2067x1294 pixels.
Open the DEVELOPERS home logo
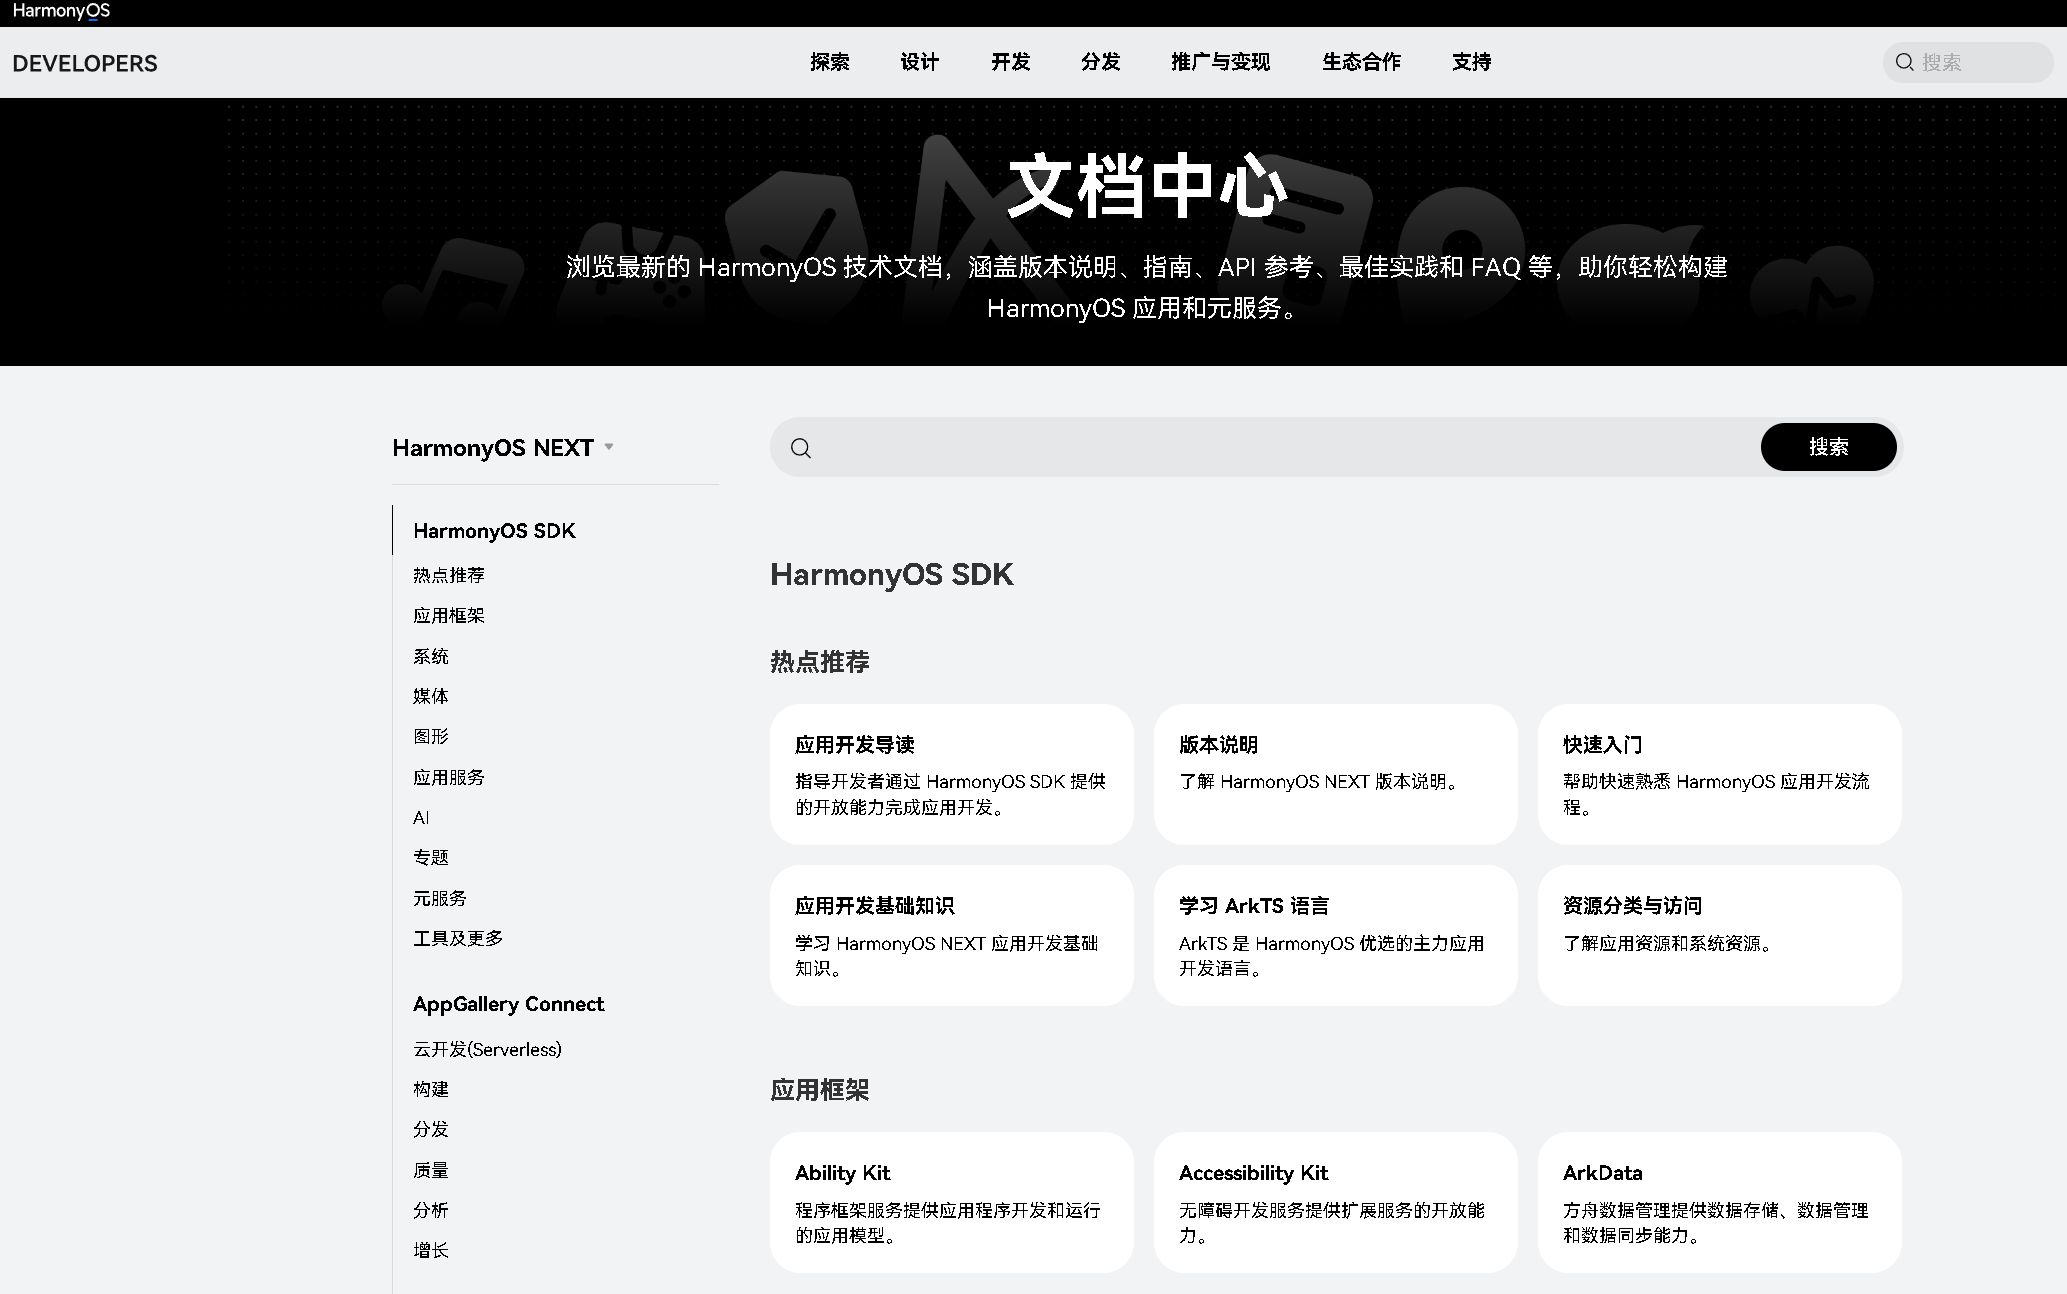click(85, 63)
